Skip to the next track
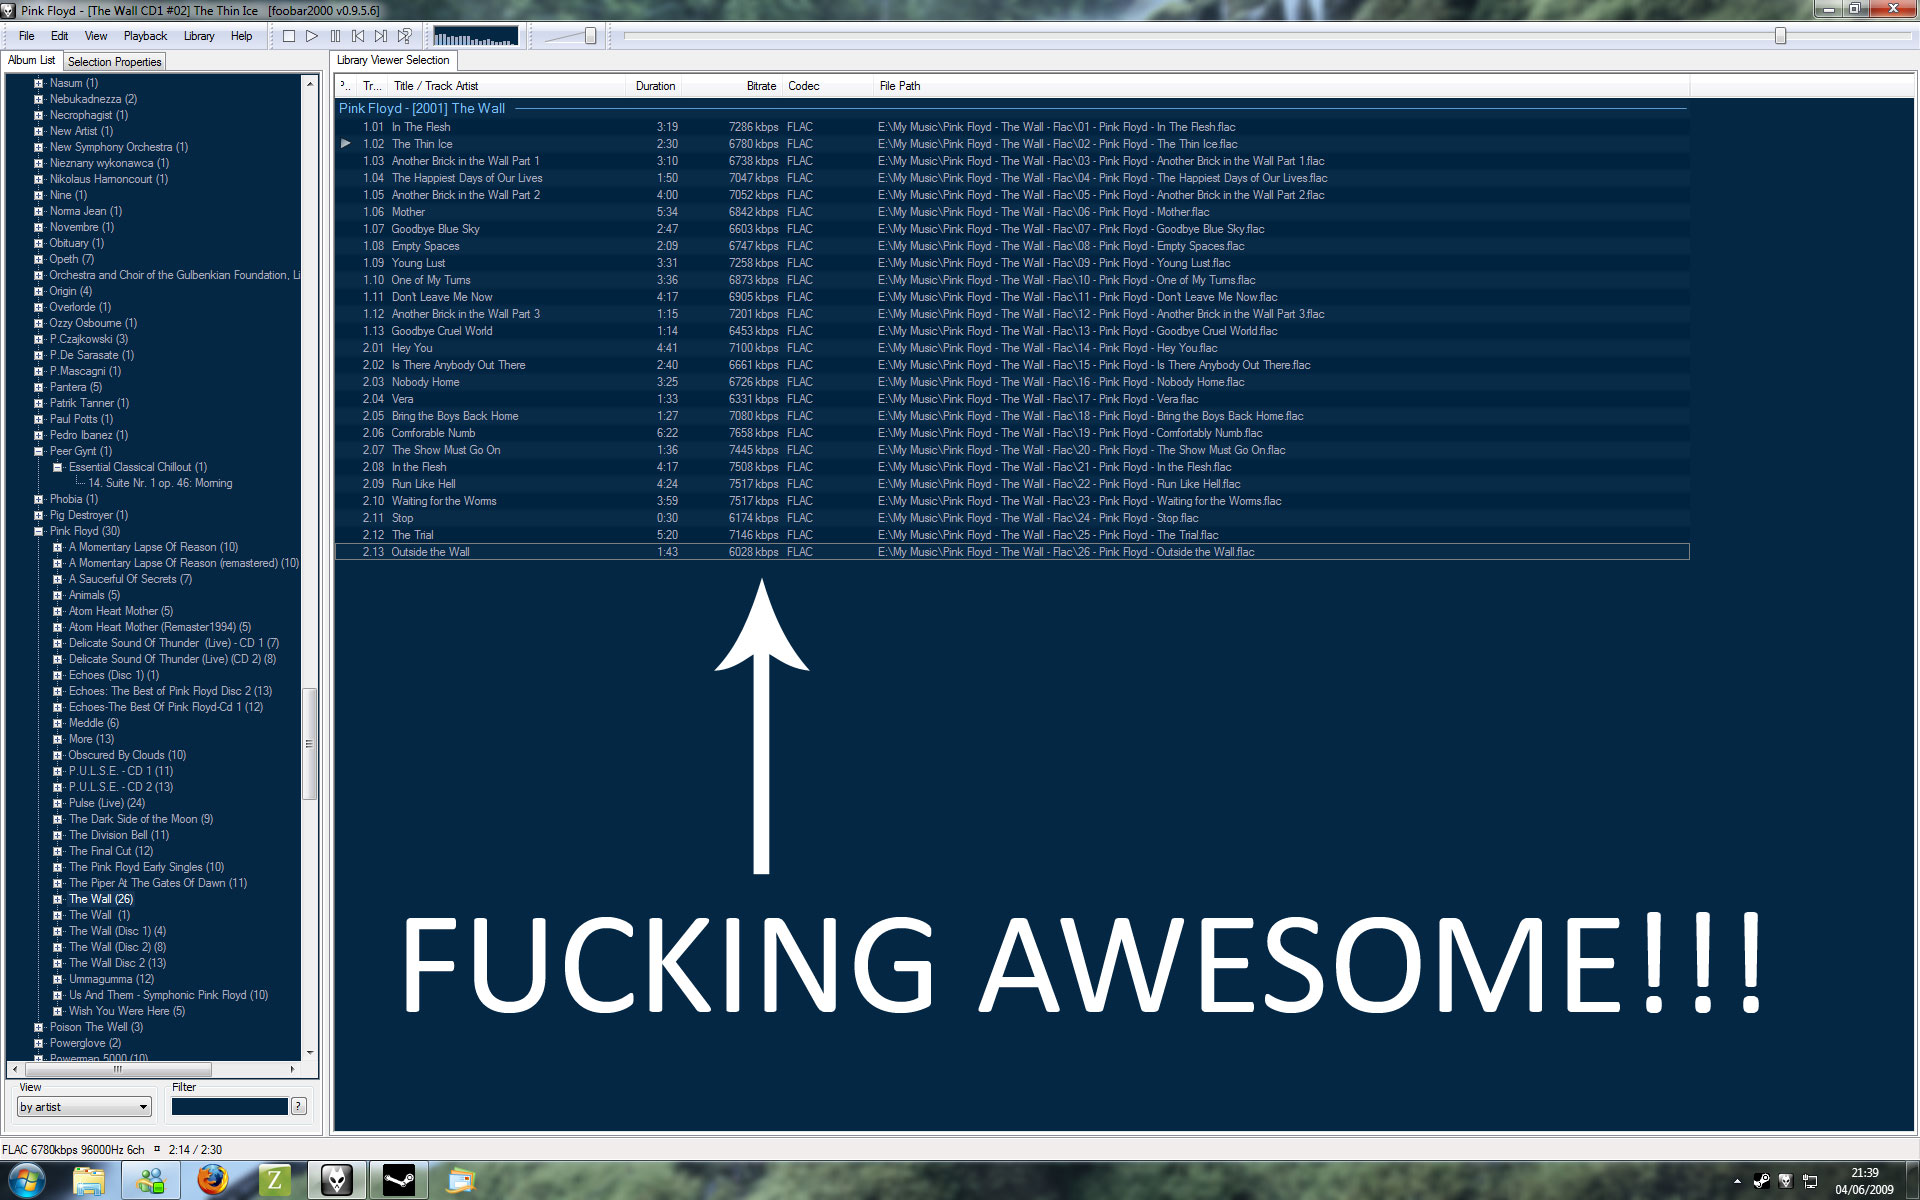 (381, 36)
